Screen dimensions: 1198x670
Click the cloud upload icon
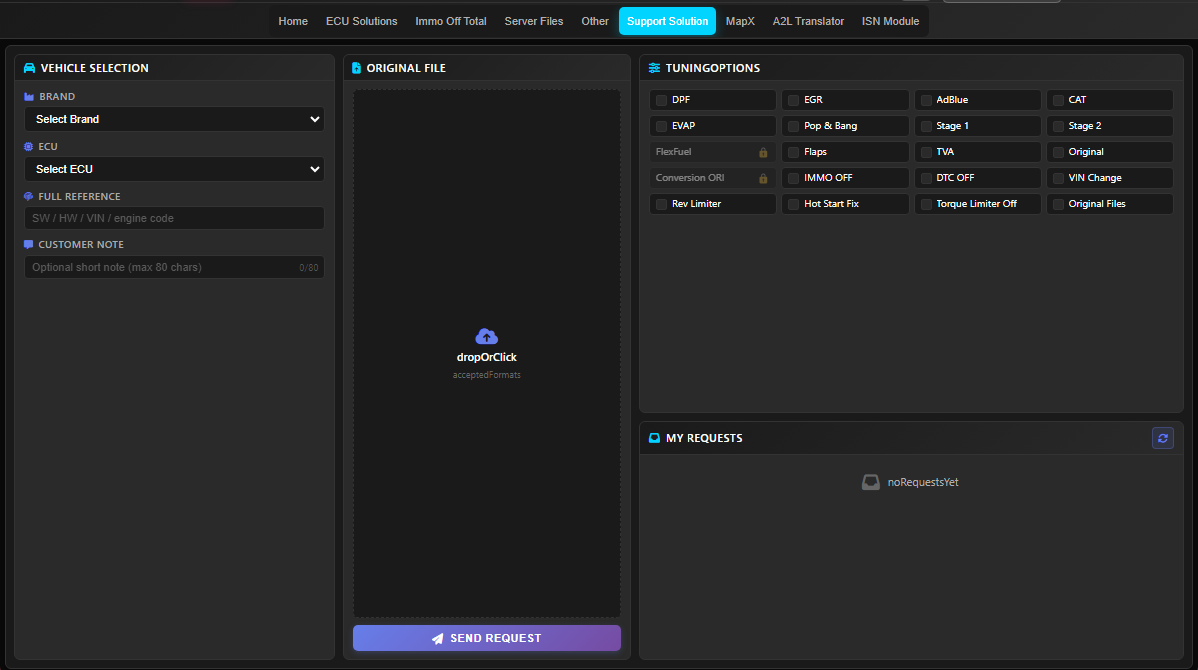point(487,336)
